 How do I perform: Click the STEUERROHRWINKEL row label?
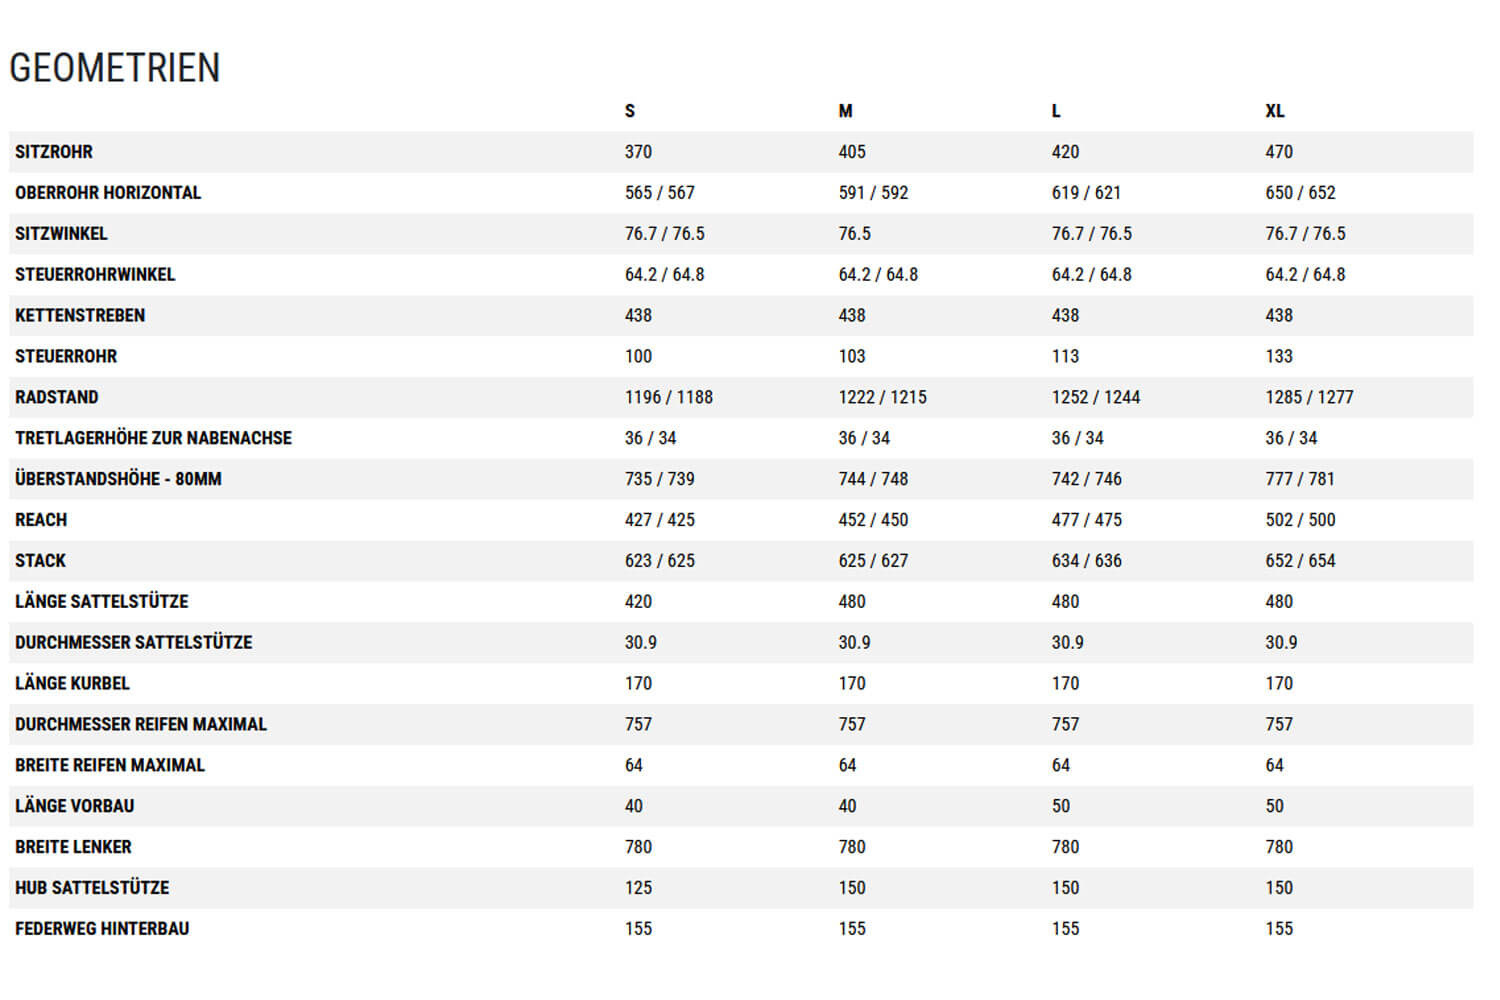tap(95, 274)
